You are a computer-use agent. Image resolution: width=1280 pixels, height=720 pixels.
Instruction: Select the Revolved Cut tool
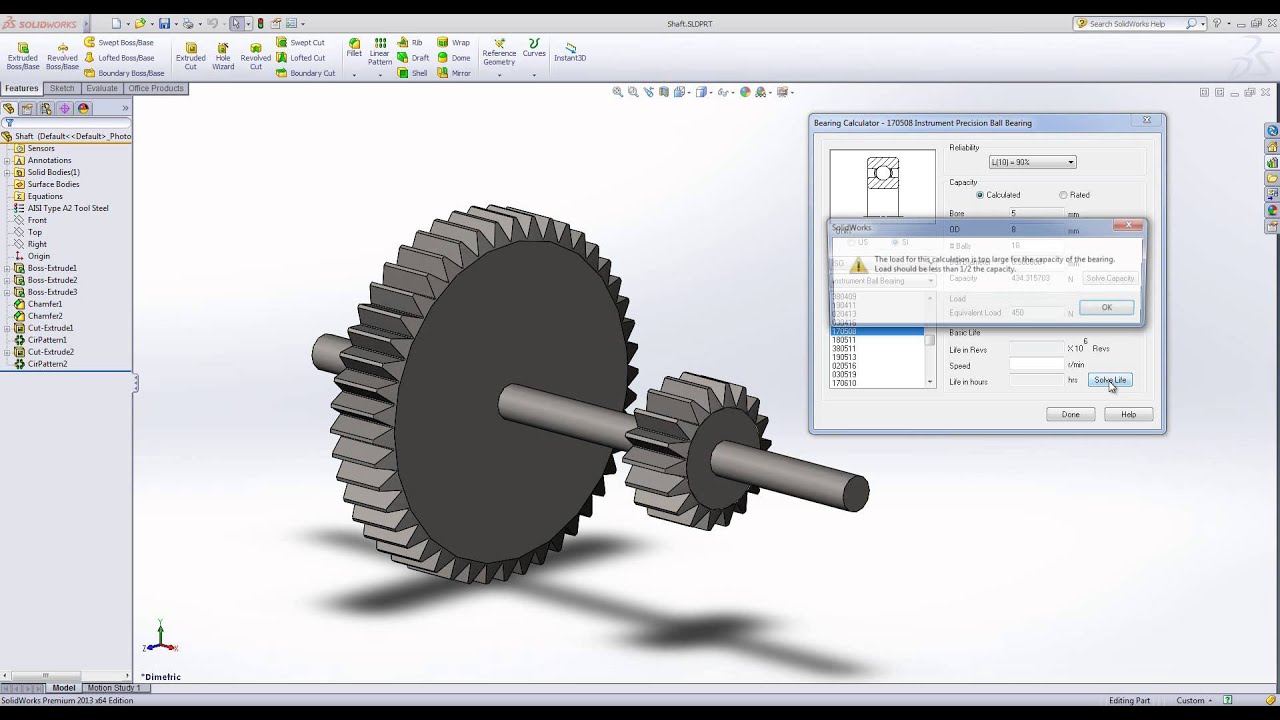[x=255, y=55]
